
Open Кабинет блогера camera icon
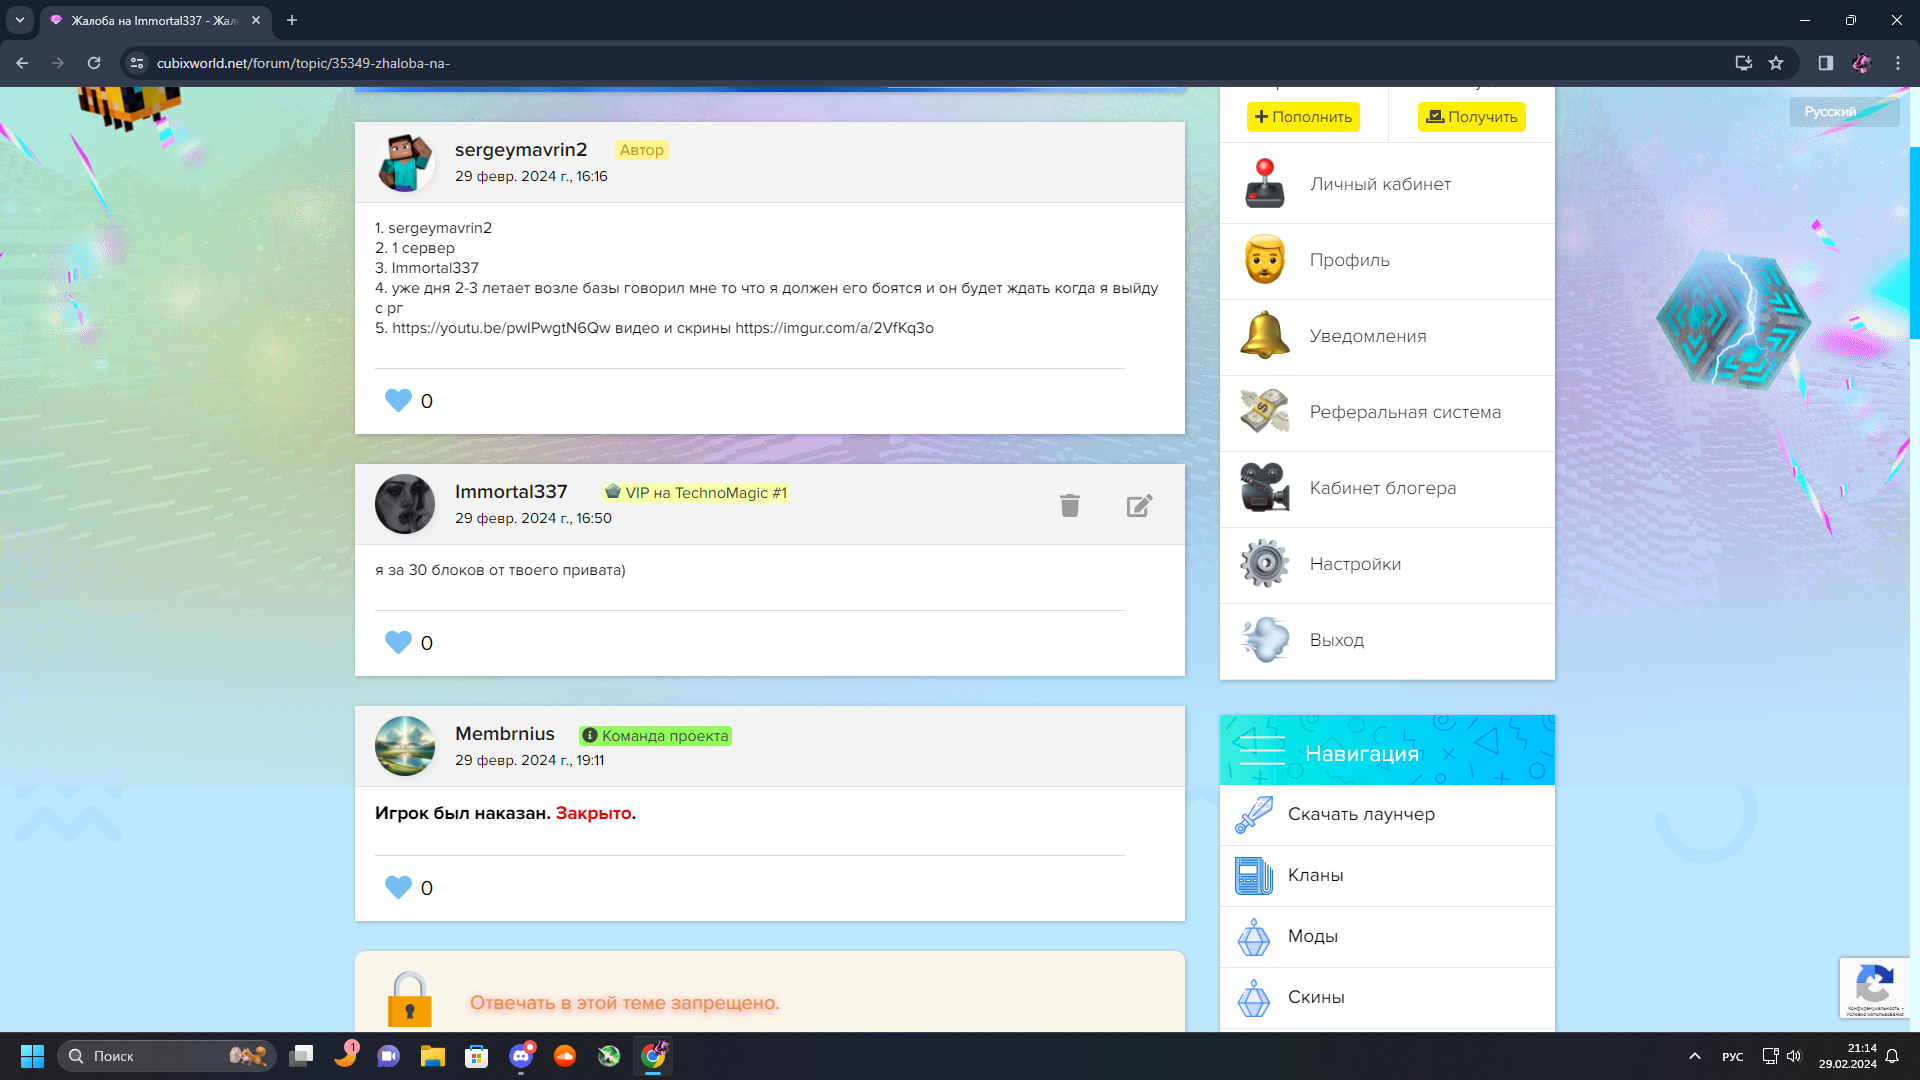(1265, 488)
